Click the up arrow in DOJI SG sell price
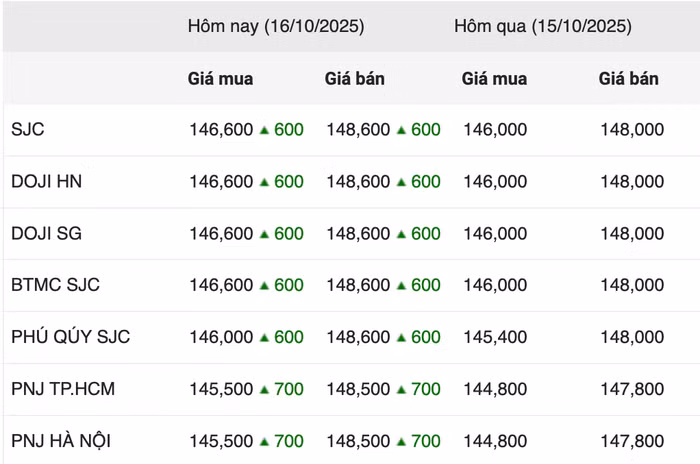The image size is (700, 464). (x=401, y=234)
